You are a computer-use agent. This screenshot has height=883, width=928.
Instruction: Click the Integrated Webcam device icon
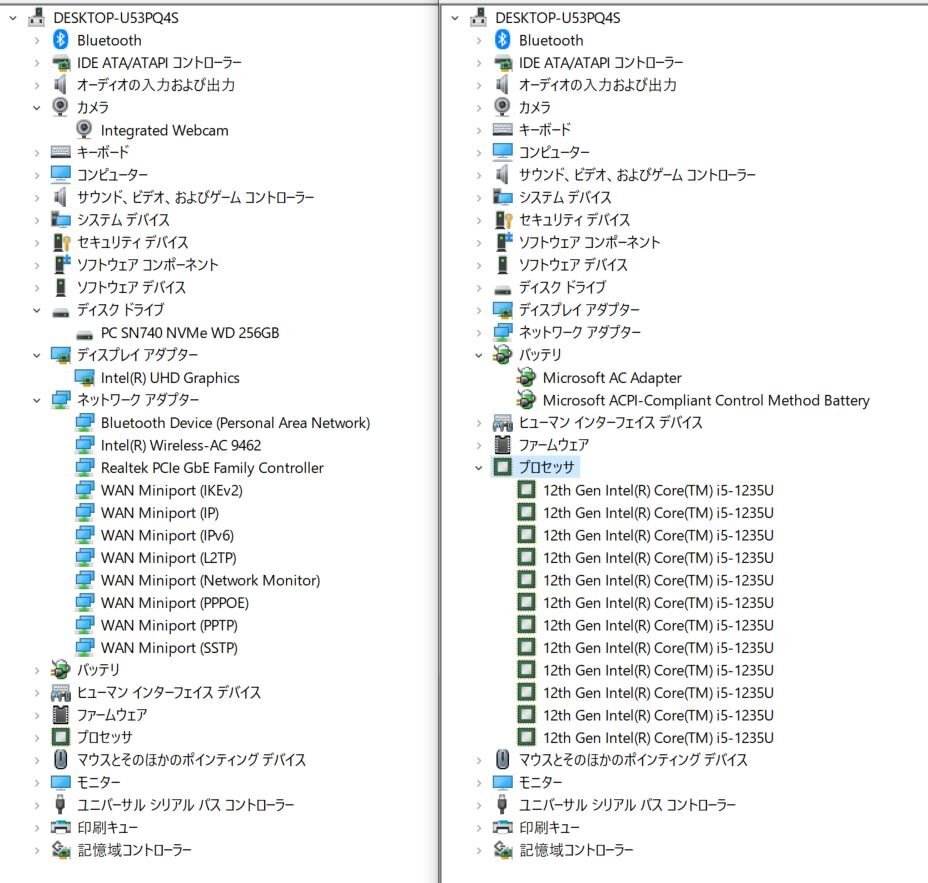[x=85, y=130]
